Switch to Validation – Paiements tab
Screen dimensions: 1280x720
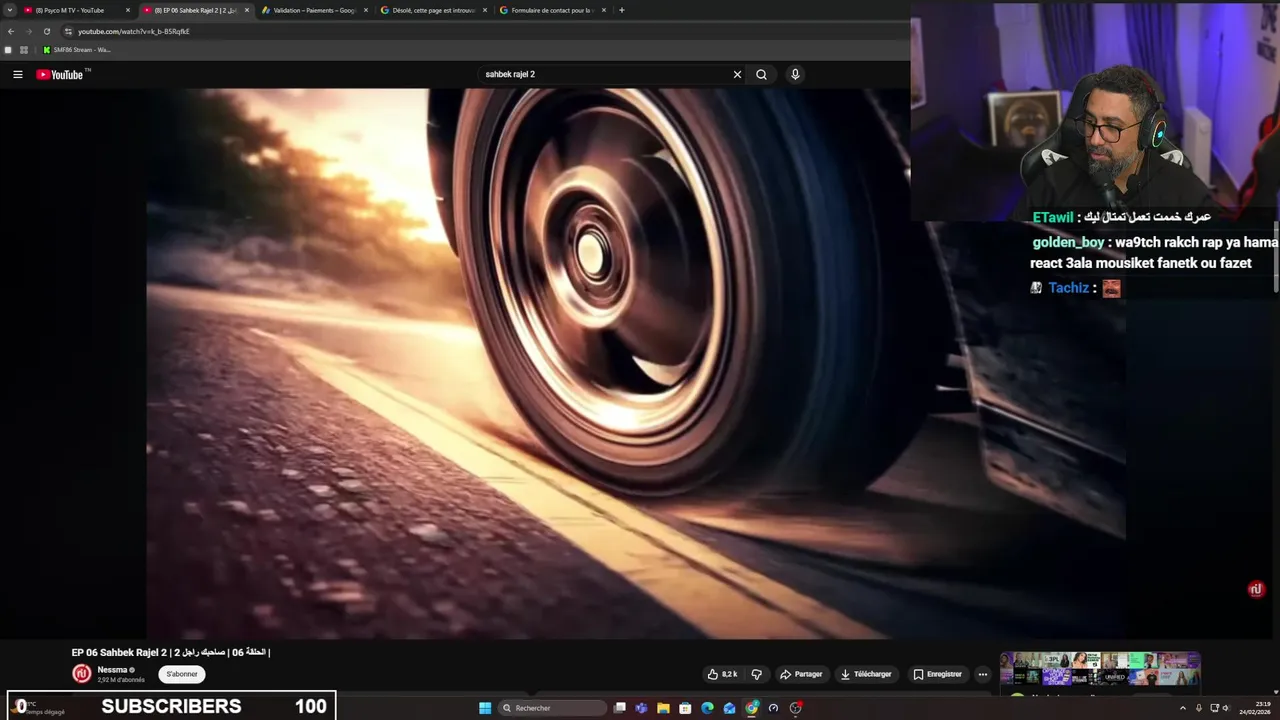point(315,10)
